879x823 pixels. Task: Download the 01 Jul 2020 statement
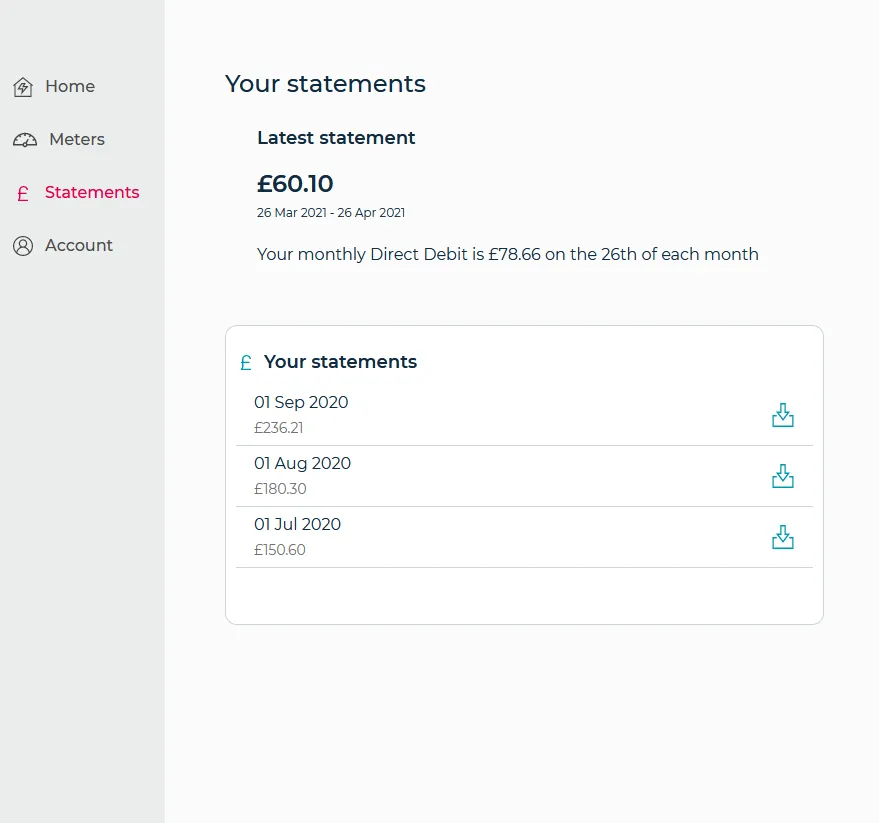point(783,538)
